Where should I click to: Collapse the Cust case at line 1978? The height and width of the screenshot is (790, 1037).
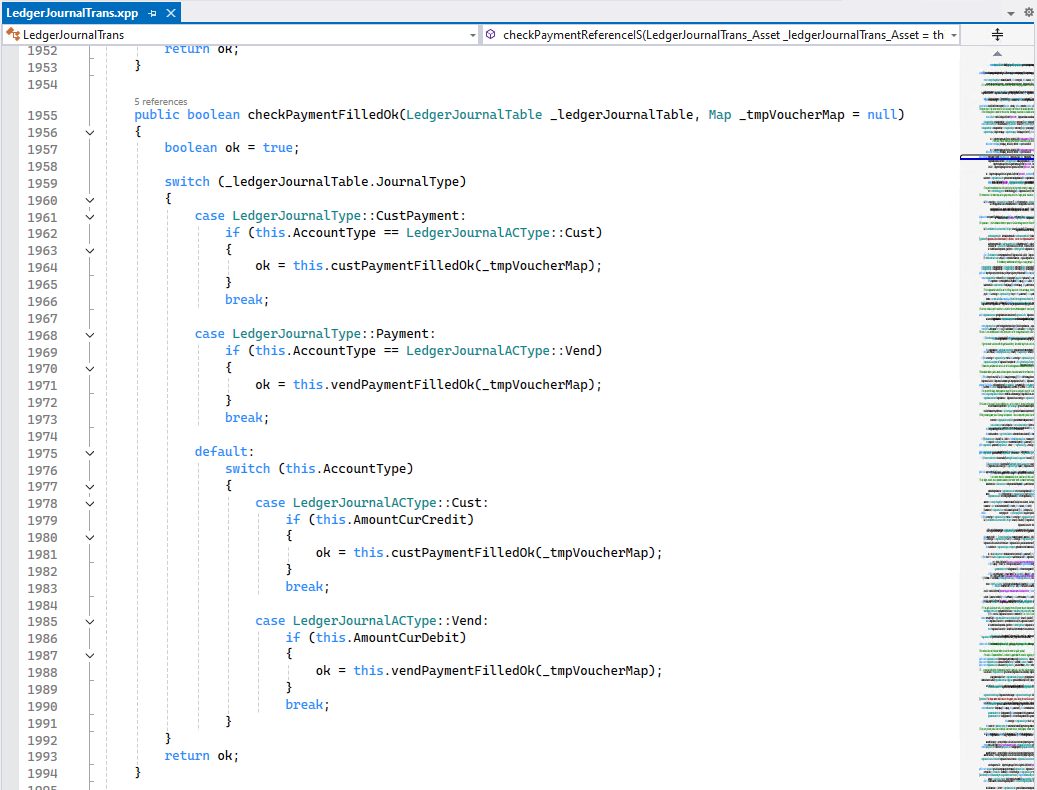tap(90, 504)
